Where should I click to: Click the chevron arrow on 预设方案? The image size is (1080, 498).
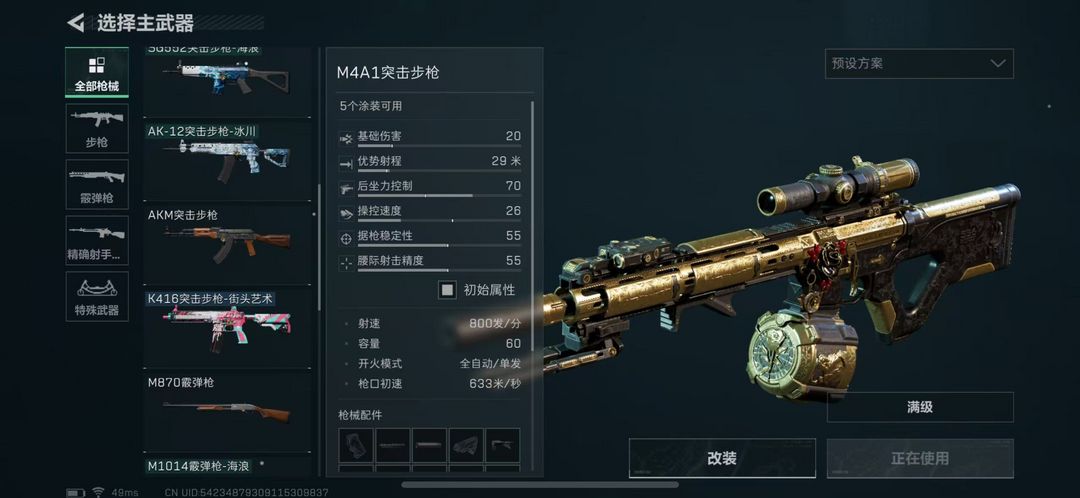(x=997, y=63)
